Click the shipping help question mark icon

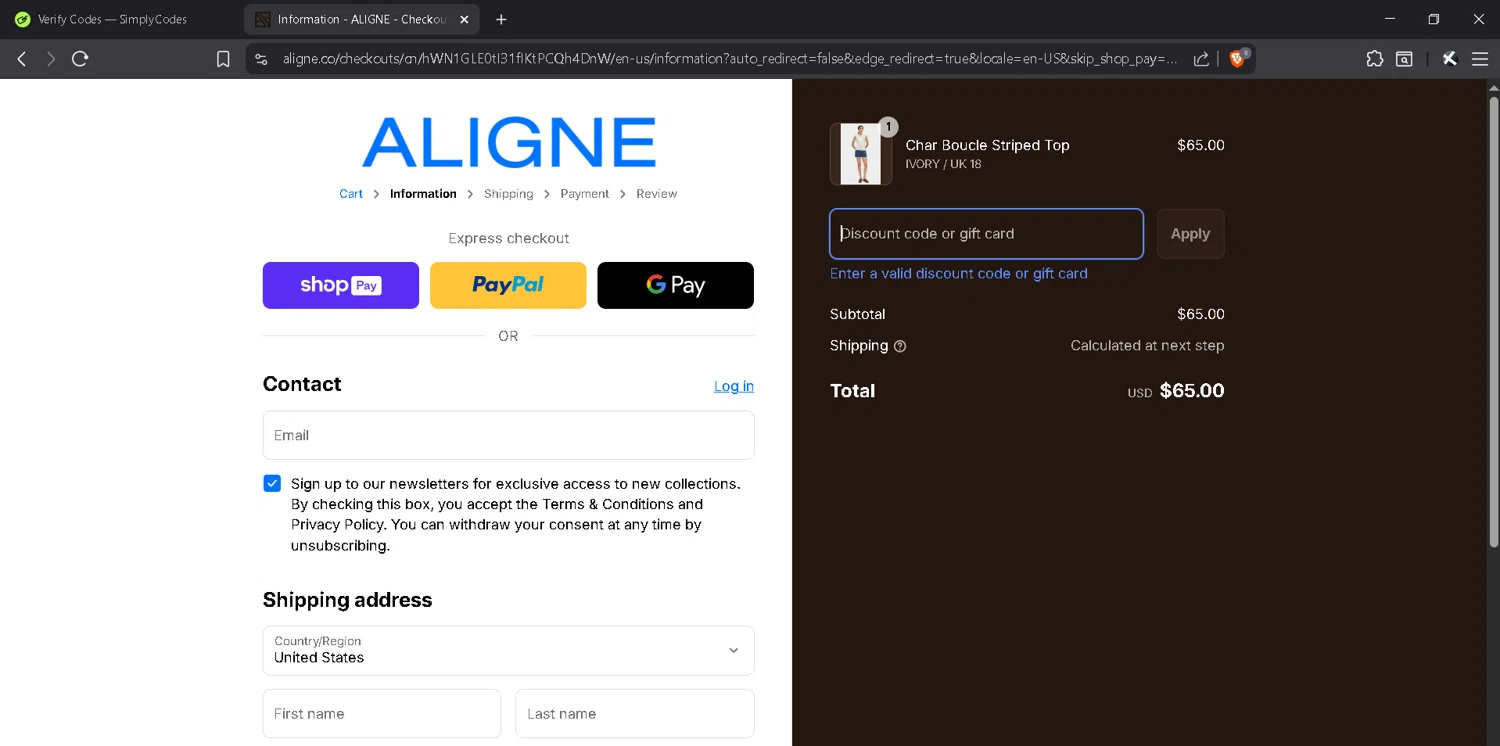coord(900,346)
